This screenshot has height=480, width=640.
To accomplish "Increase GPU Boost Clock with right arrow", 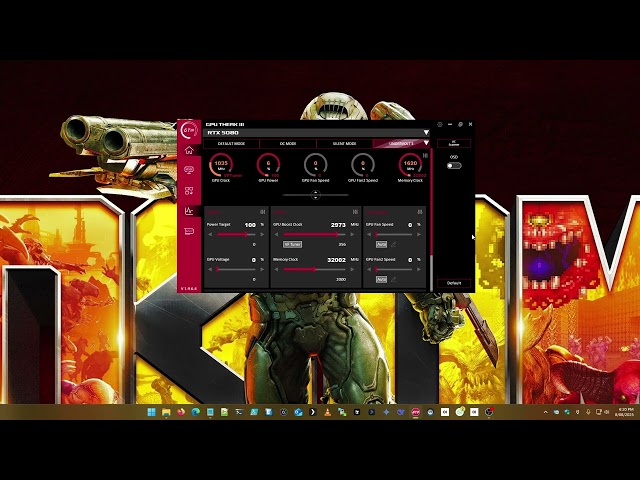I will click(352, 235).
